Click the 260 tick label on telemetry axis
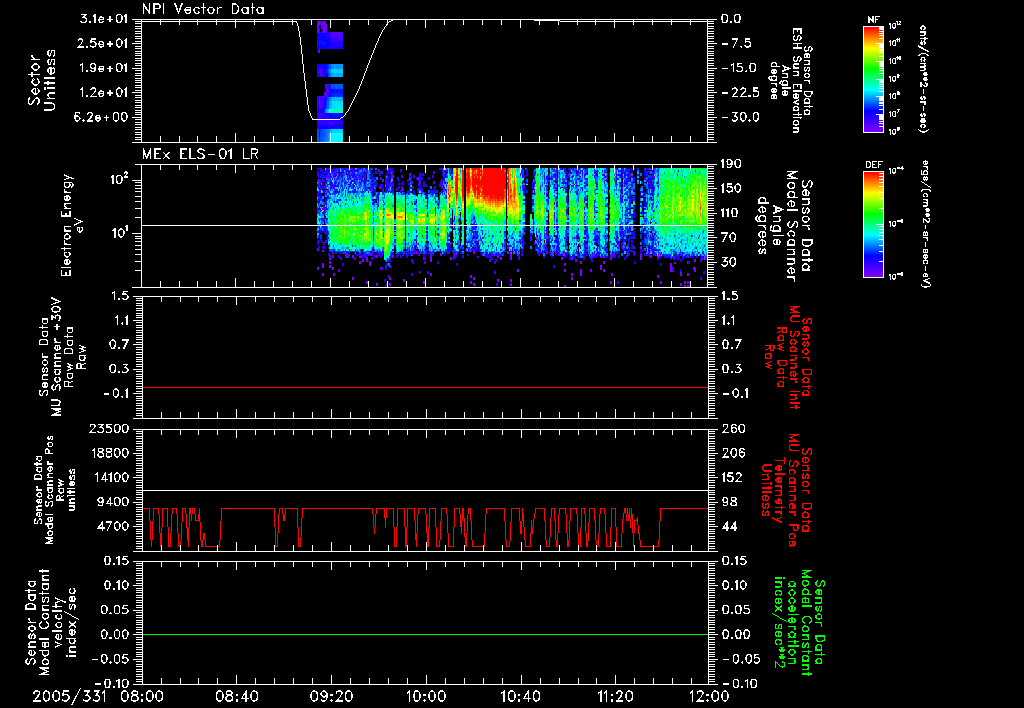1024x708 pixels. pyautogui.click(x=733, y=429)
